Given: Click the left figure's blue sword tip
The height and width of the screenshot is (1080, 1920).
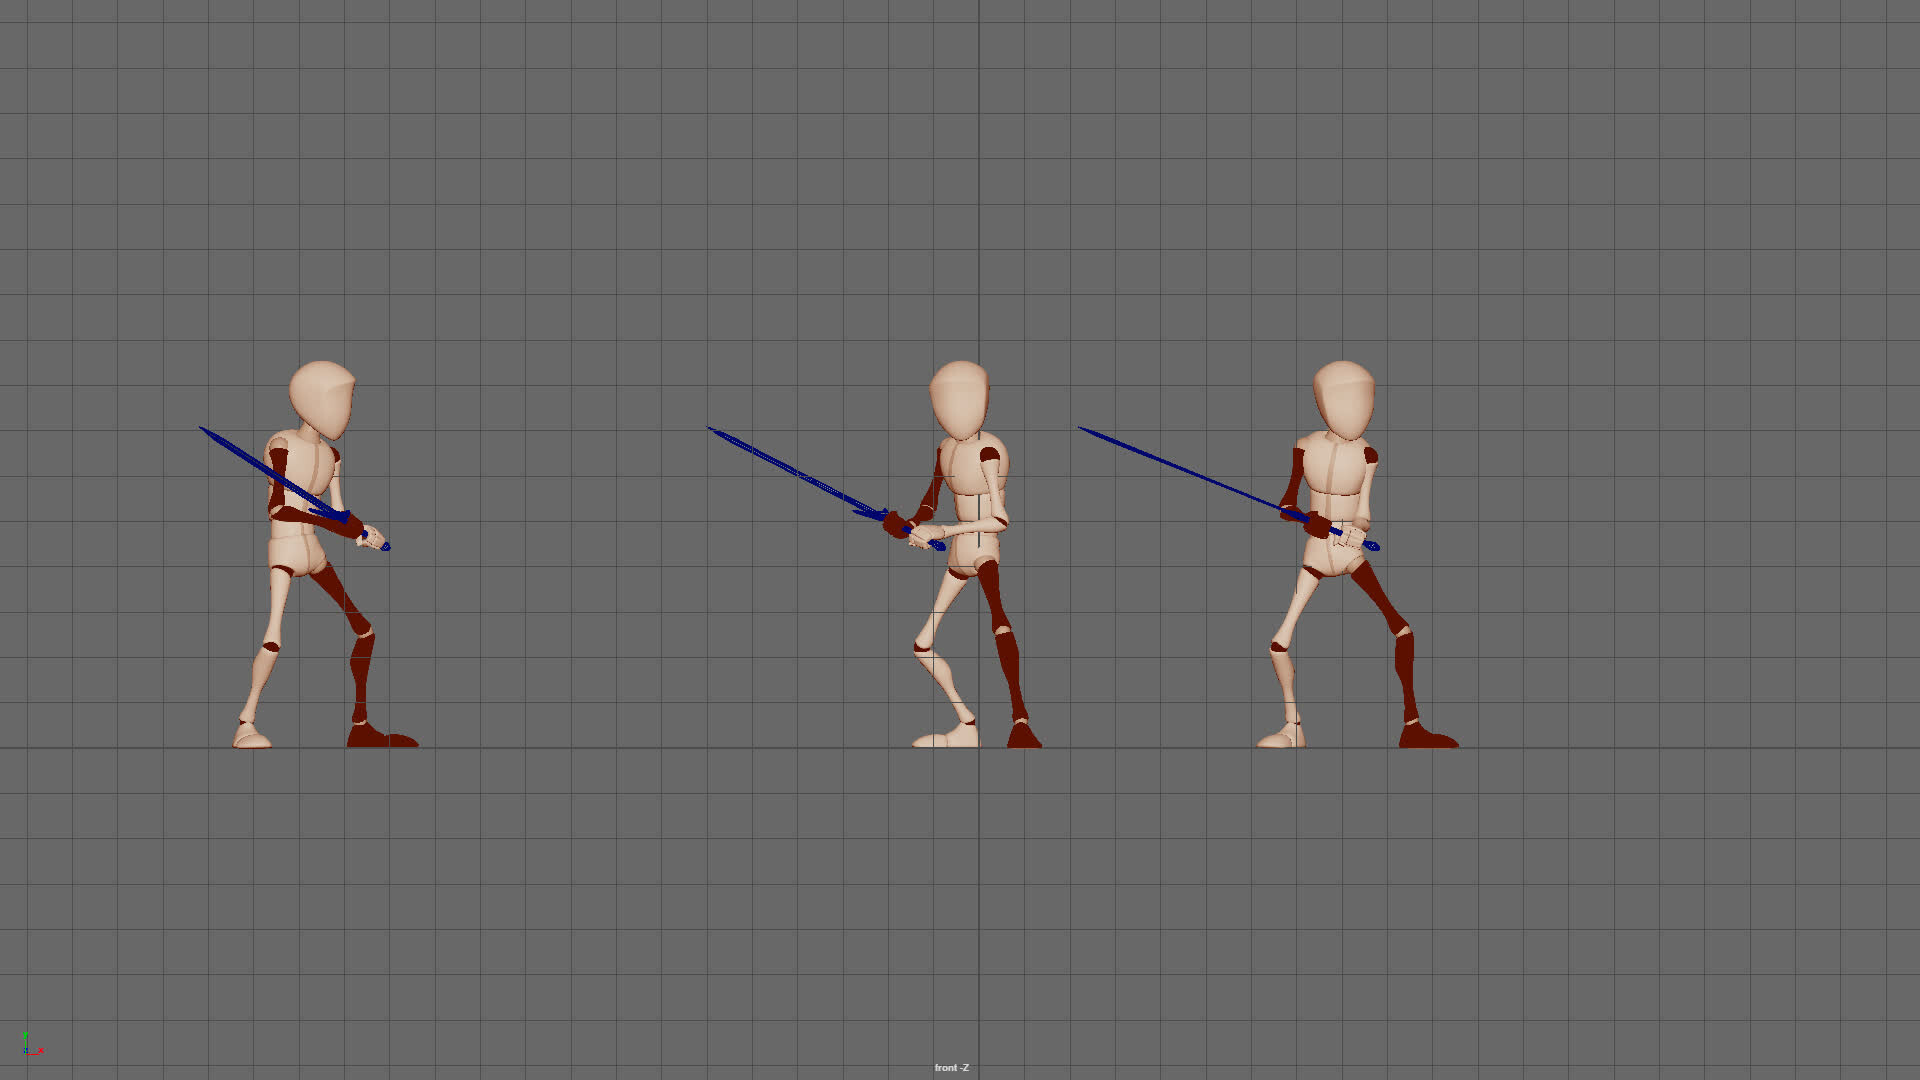Looking at the screenshot, I should click(203, 429).
